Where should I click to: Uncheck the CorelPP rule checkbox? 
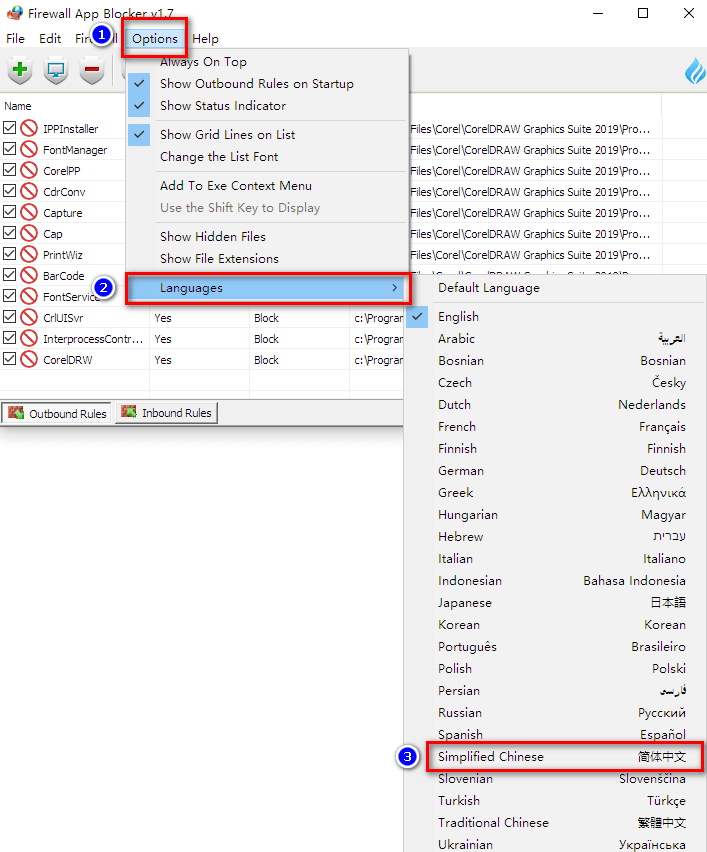click(x=9, y=170)
